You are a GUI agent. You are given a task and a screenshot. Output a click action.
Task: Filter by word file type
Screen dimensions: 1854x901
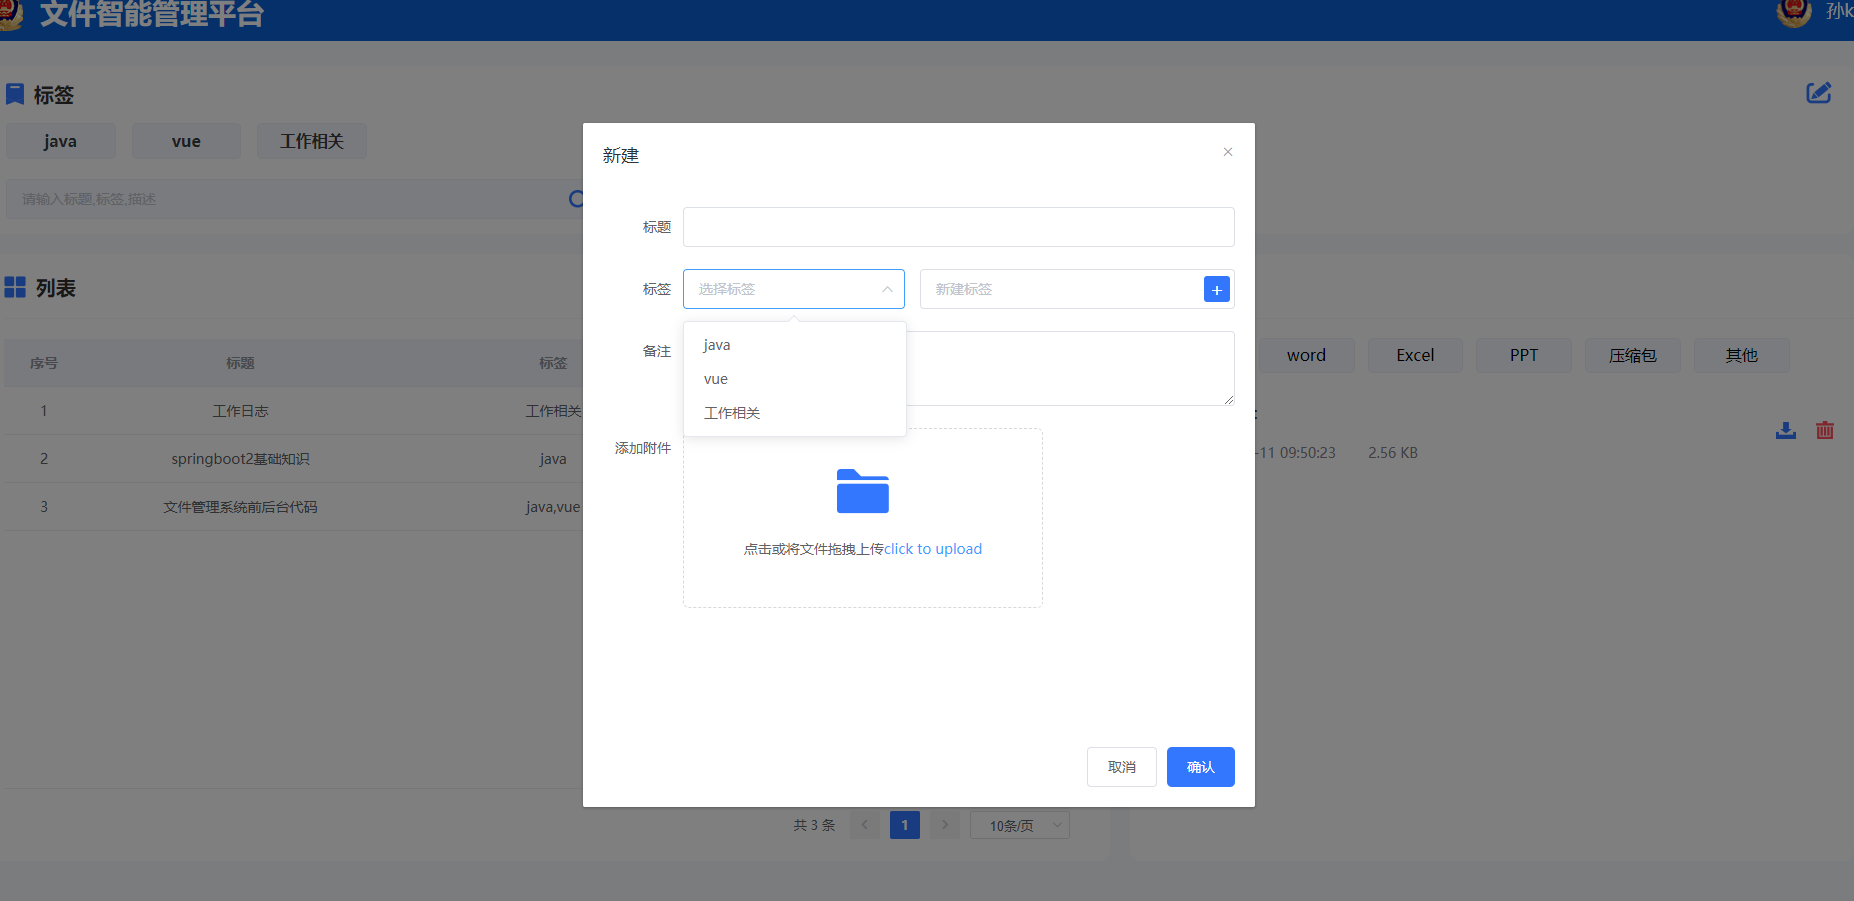click(x=1306, y=355)
